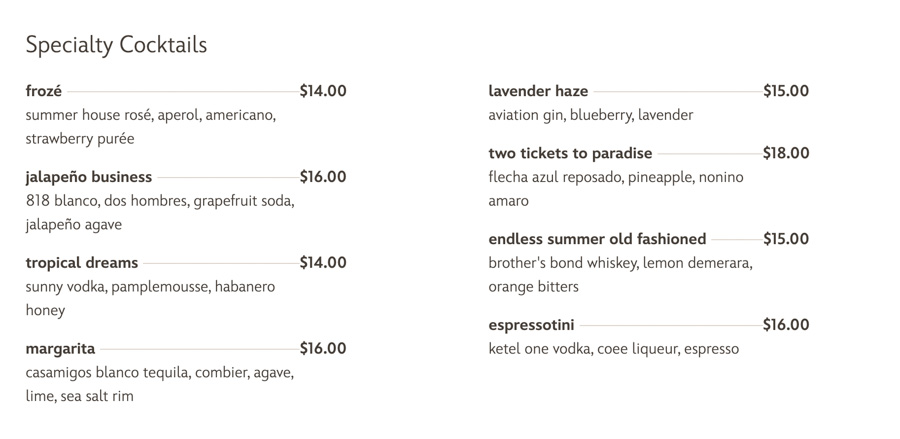Click the espressotini cocktail name
Screen dimensions: 900x439
[532, 325]
